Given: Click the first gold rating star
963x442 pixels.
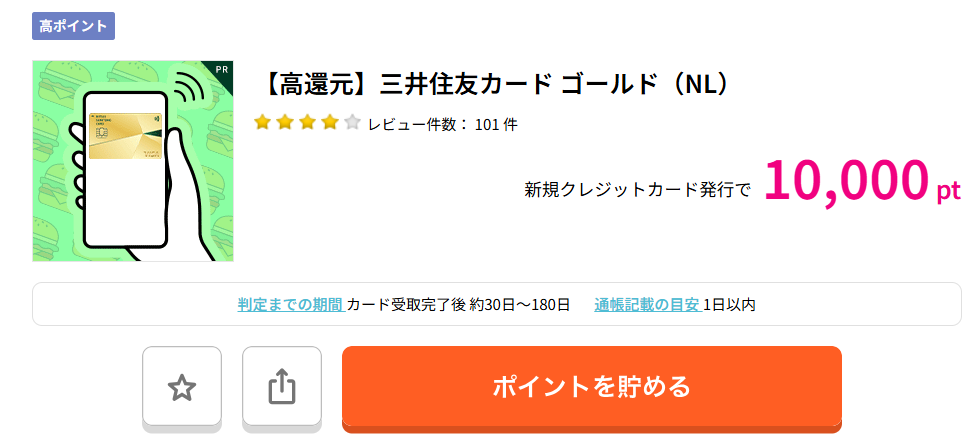Looking at the screenshot, I should pos(262,122).
